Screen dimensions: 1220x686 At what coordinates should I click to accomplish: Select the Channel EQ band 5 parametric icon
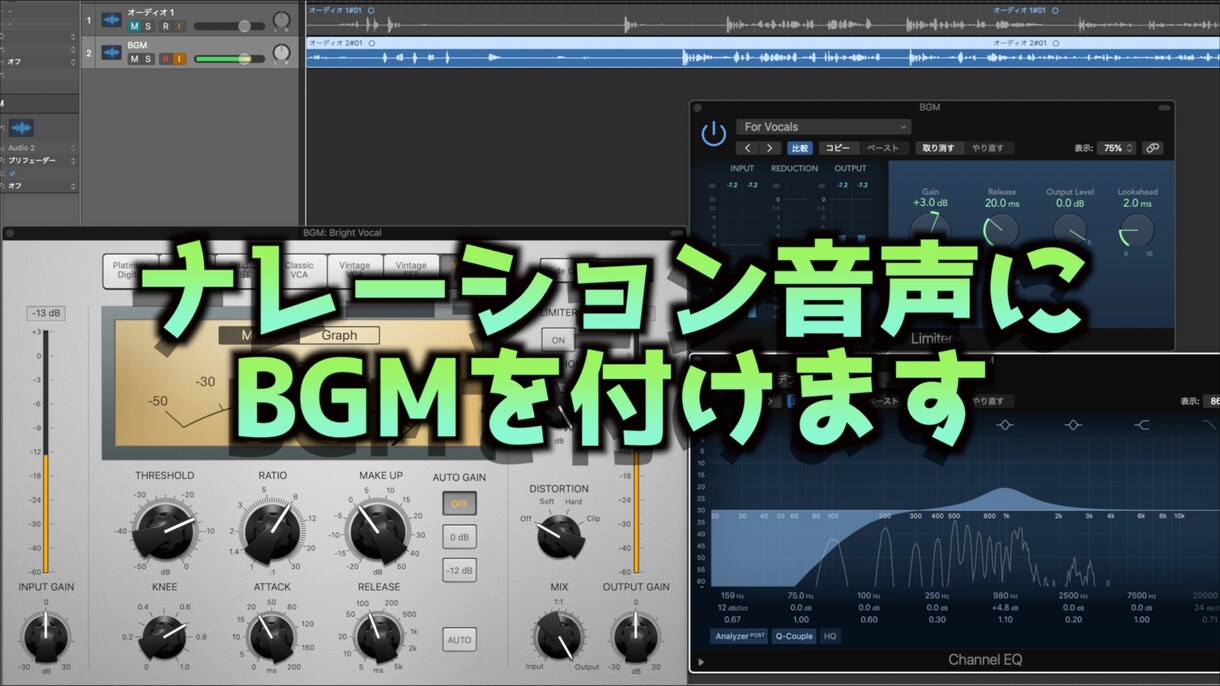[x=1005, y=425]
